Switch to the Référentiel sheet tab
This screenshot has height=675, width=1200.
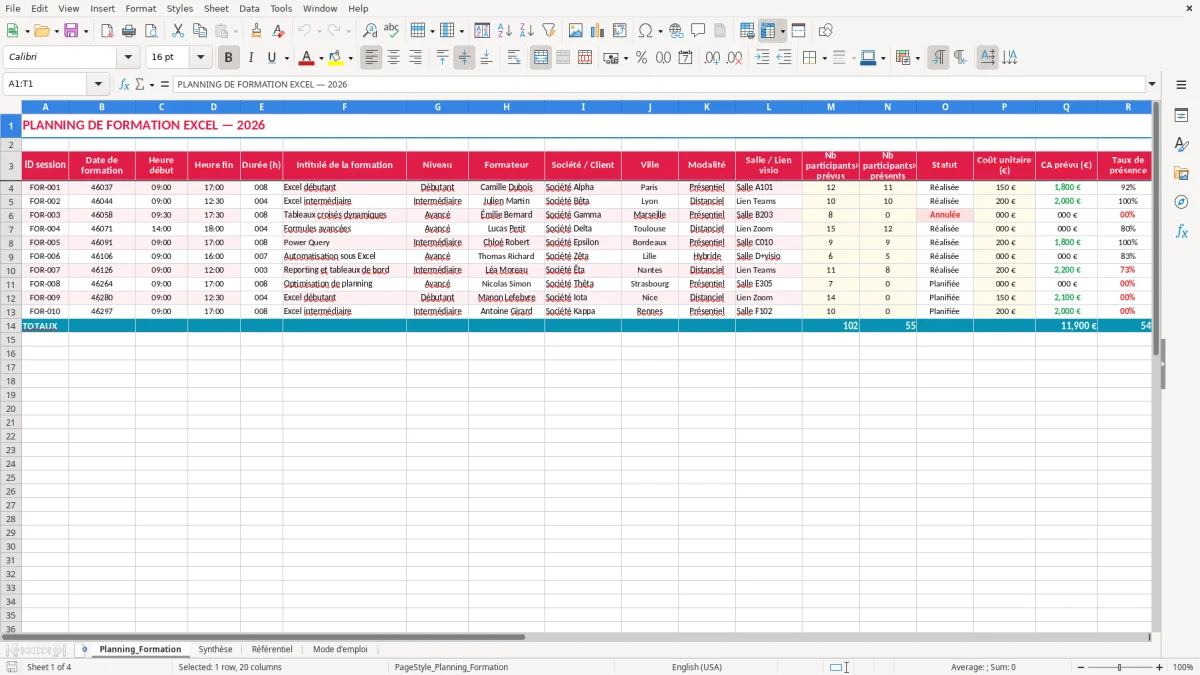click(x=272, y=650)
